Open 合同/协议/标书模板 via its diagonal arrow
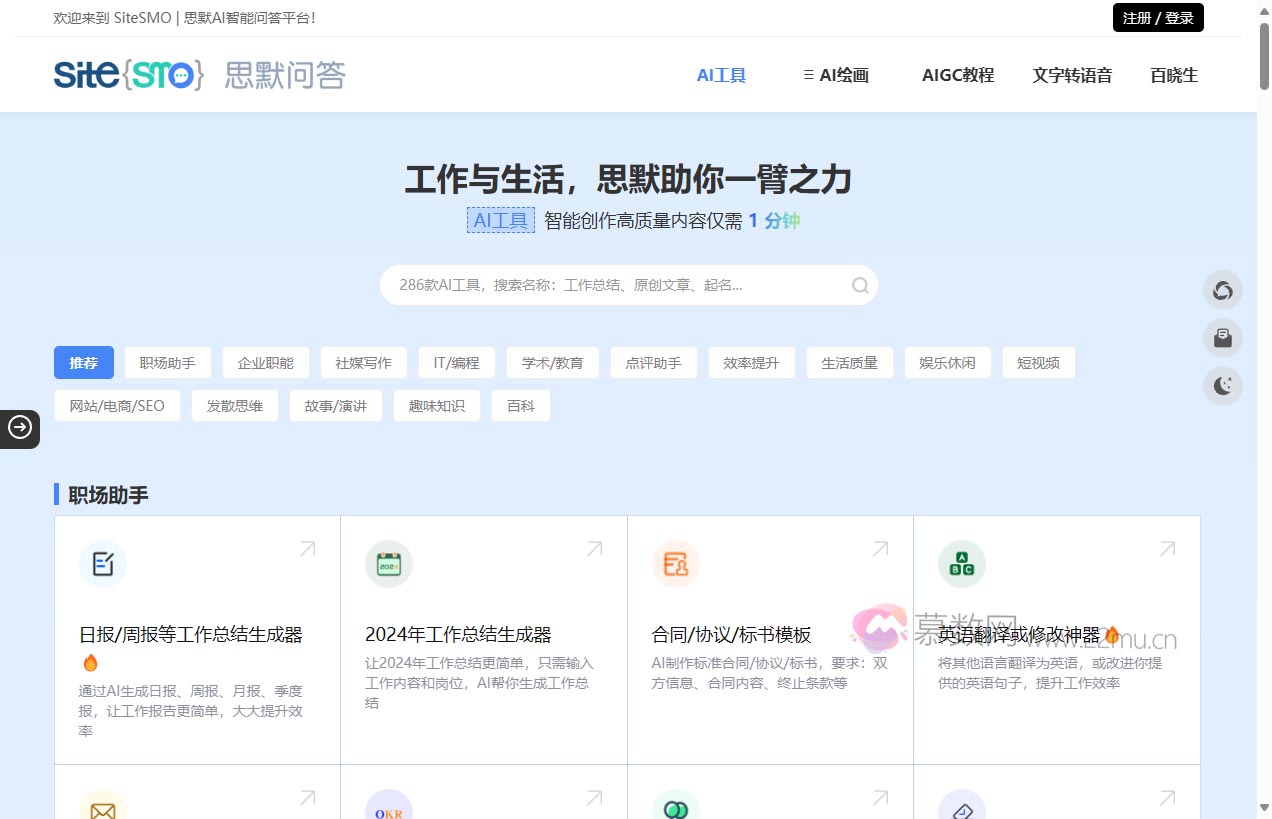The width and height of the screenshot is (1272, 819). [x=879, y=548]
